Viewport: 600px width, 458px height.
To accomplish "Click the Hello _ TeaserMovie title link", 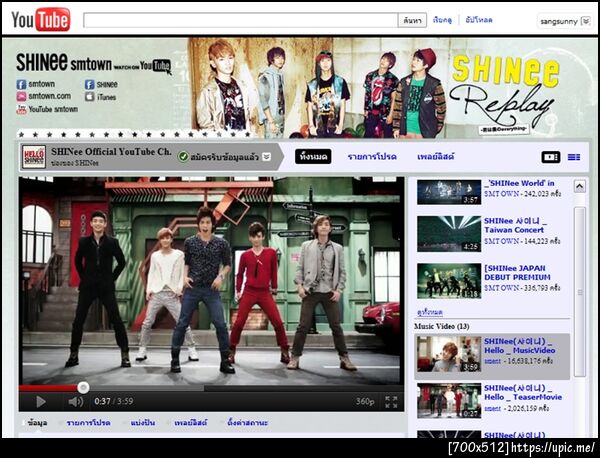I will tap(523, 393).
